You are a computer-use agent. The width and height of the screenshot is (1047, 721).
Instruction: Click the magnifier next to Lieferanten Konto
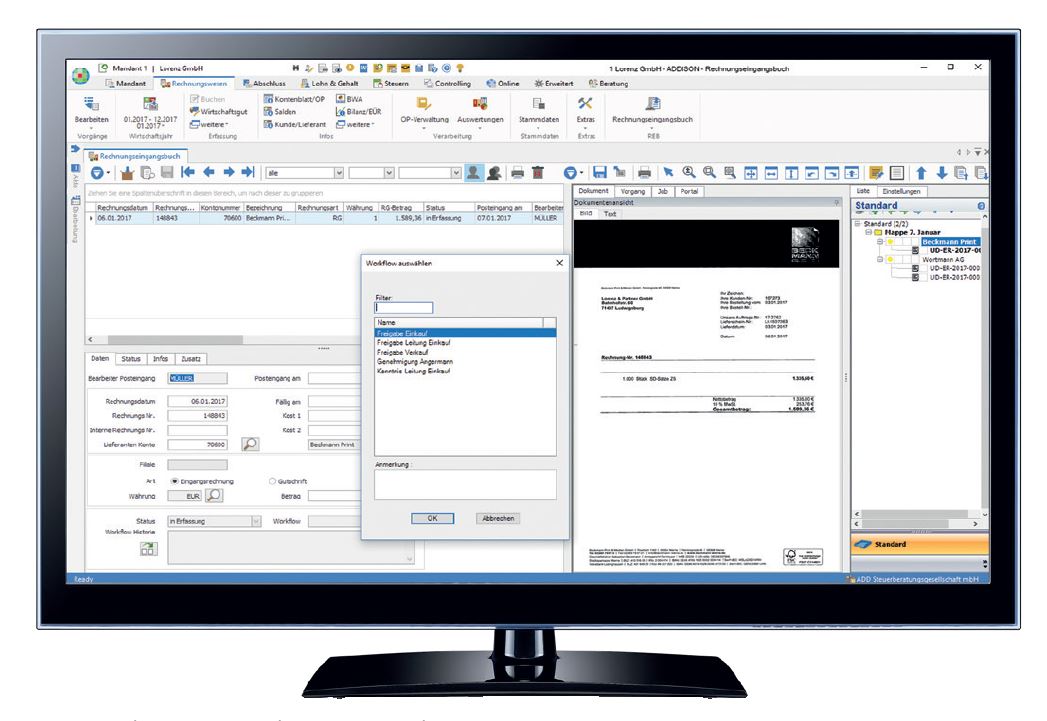[251, 443]
